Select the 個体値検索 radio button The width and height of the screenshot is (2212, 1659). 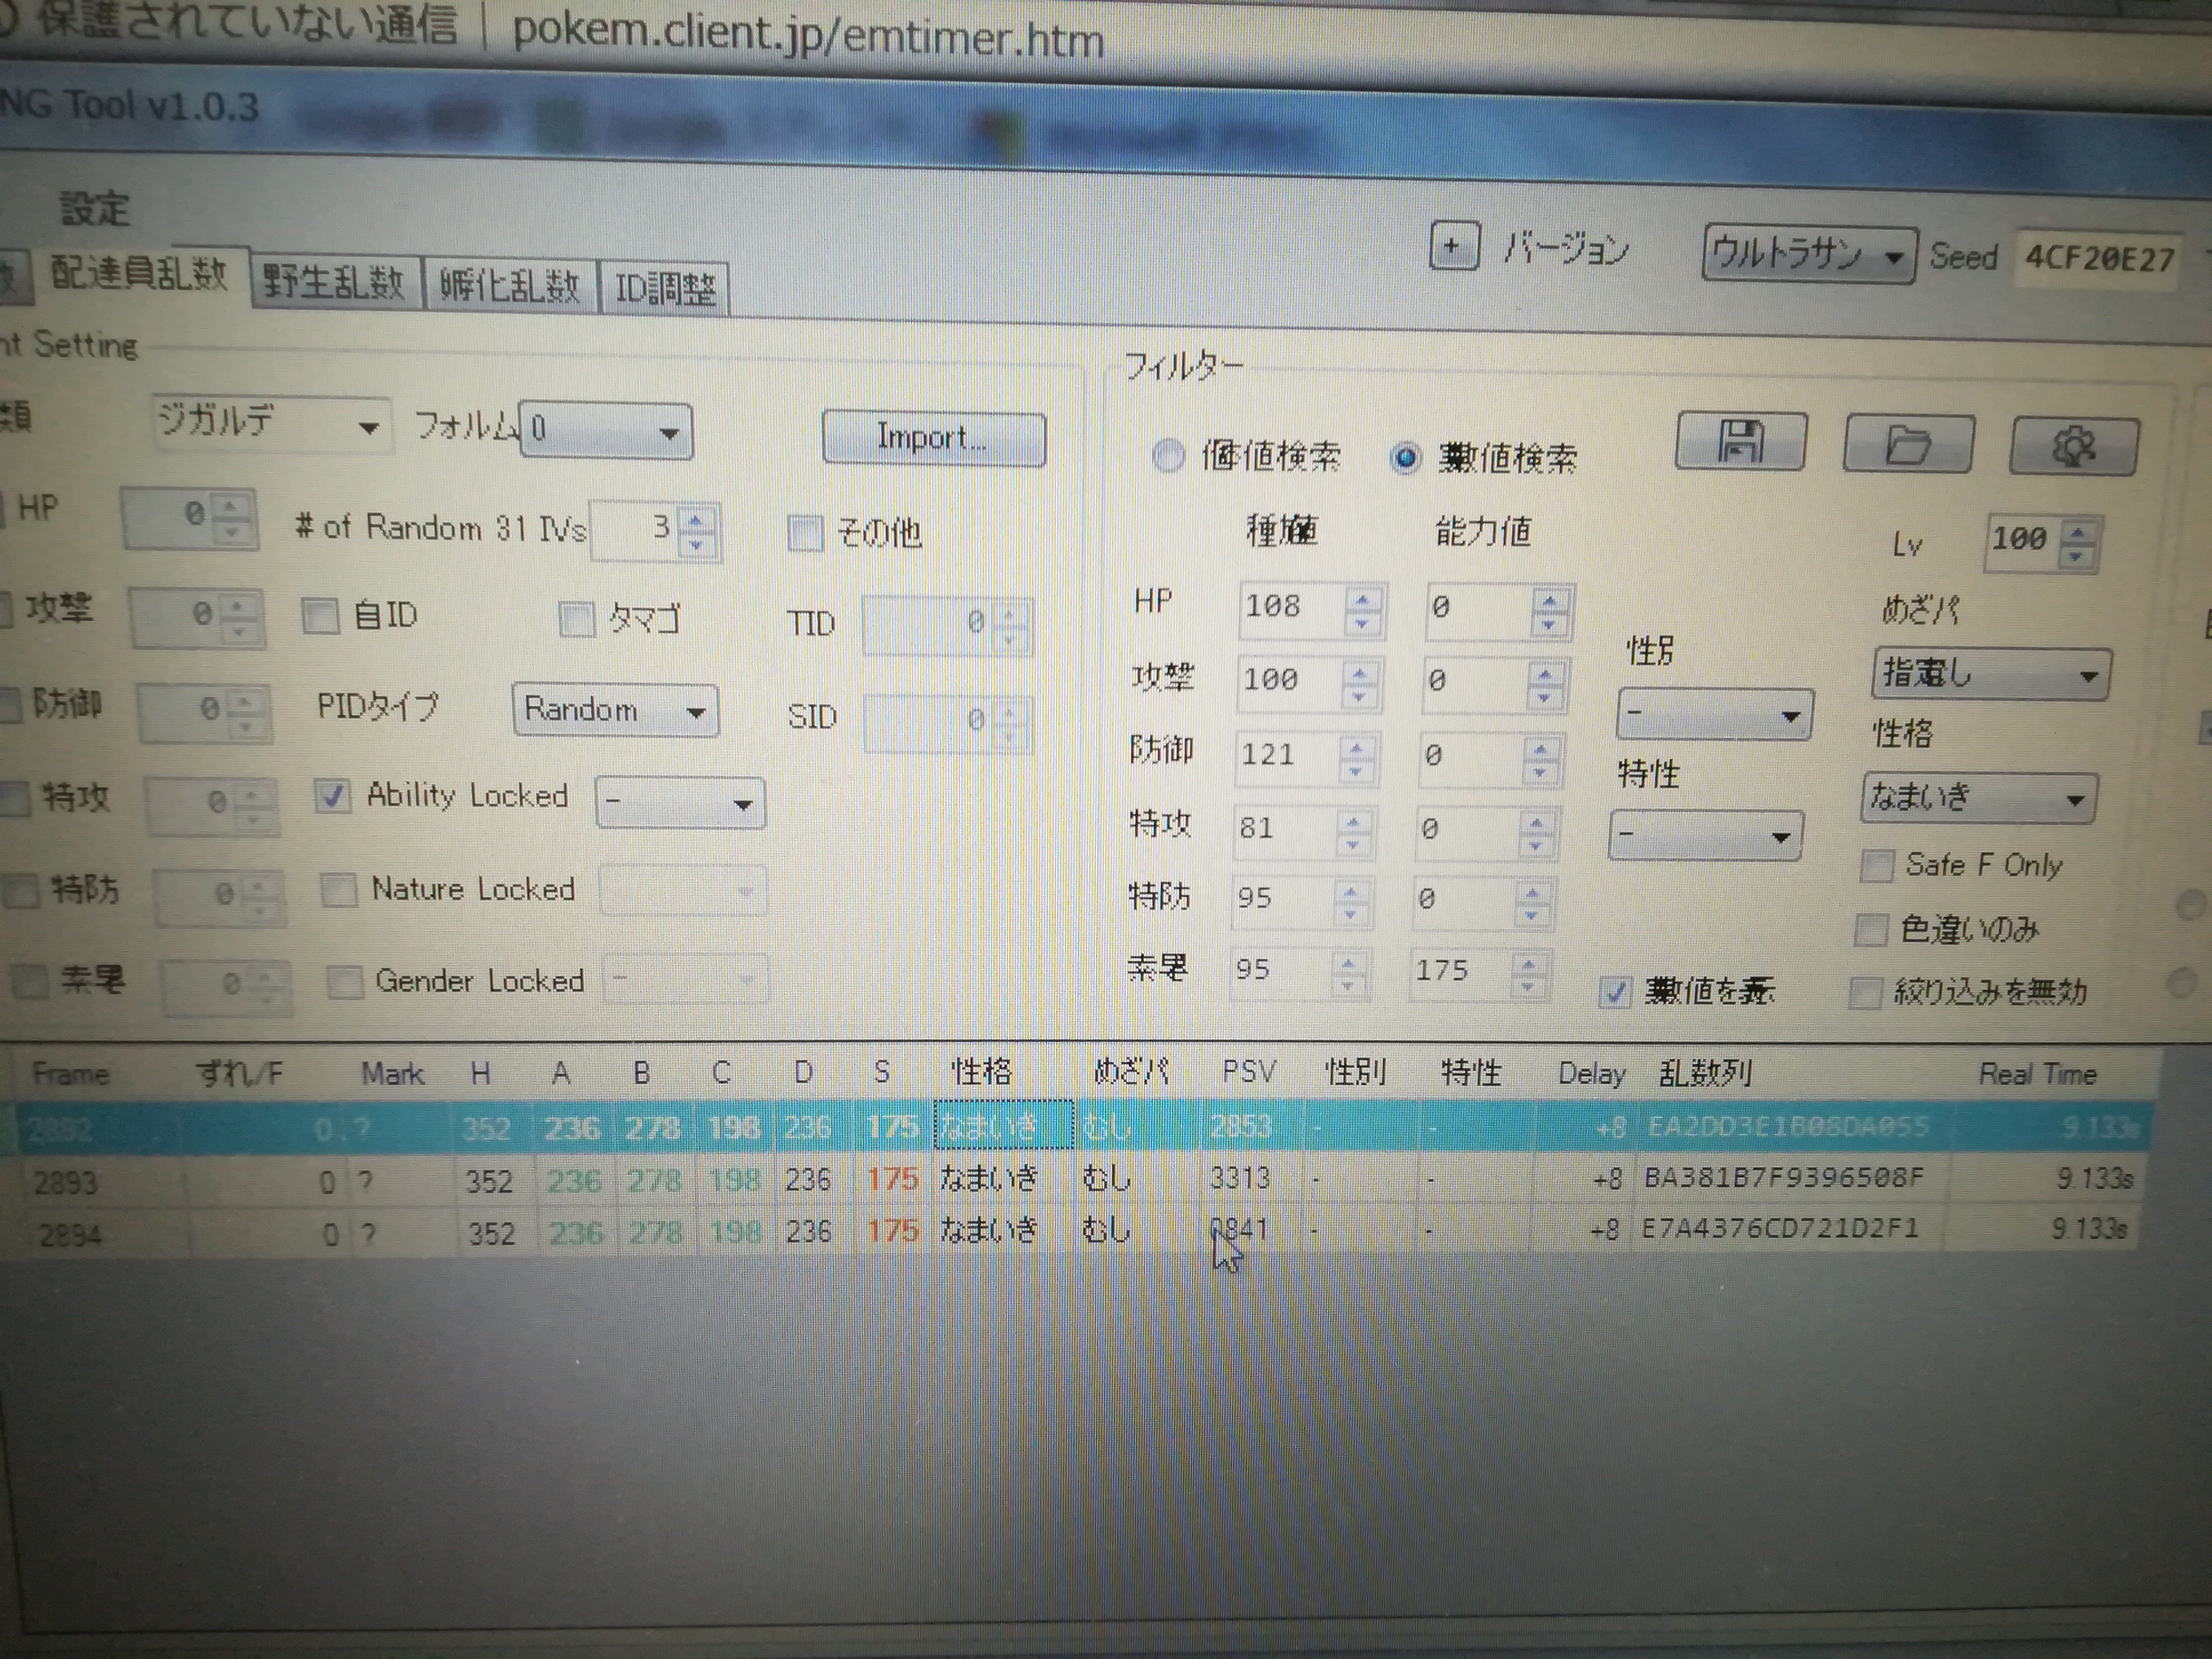1167,456
